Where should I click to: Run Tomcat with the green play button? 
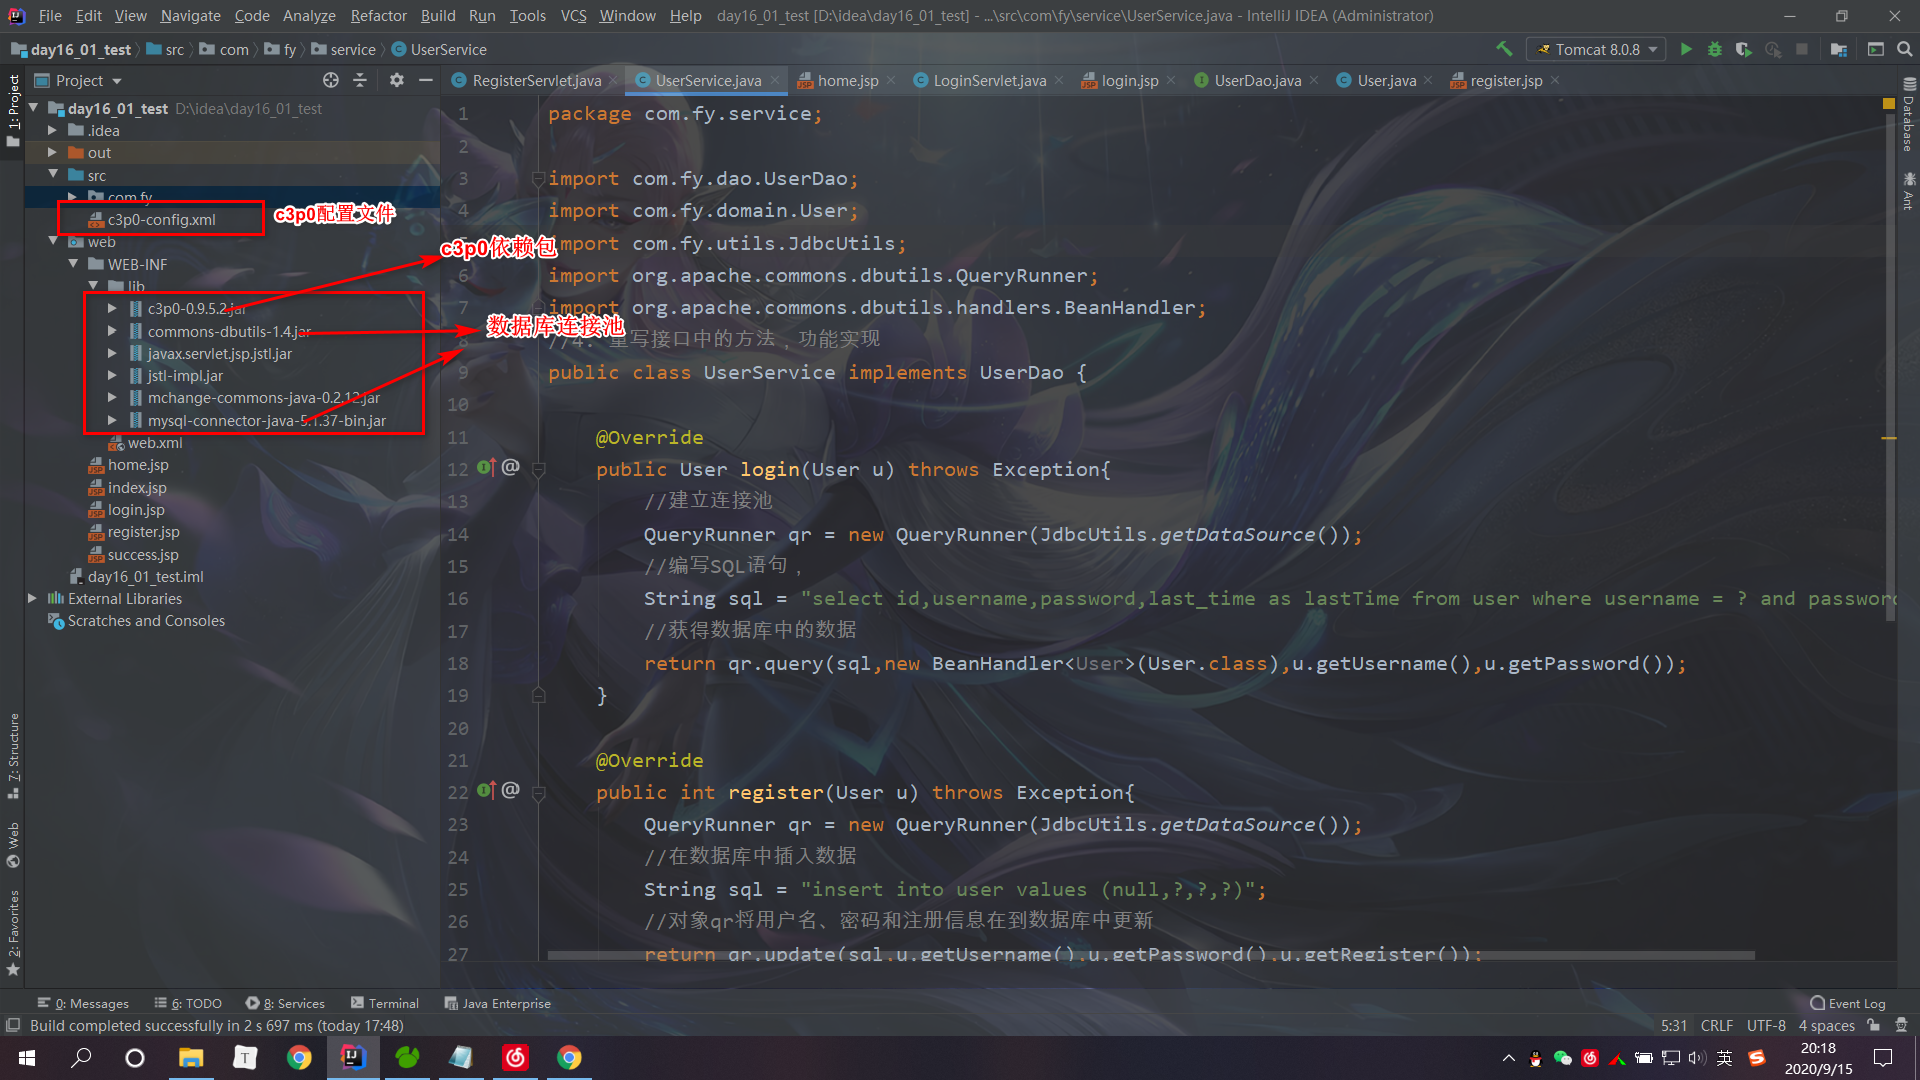(1686, 49)
